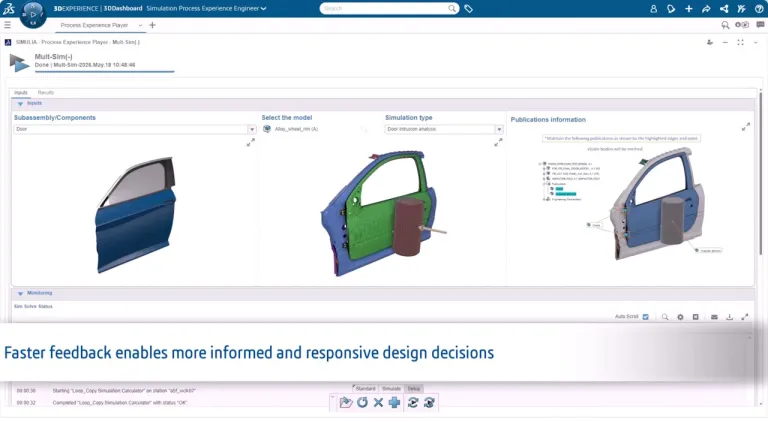This screenshot has width=768, height=422.
Task: Click the 'Sim Solve Status' label
Action: [33, 306]
